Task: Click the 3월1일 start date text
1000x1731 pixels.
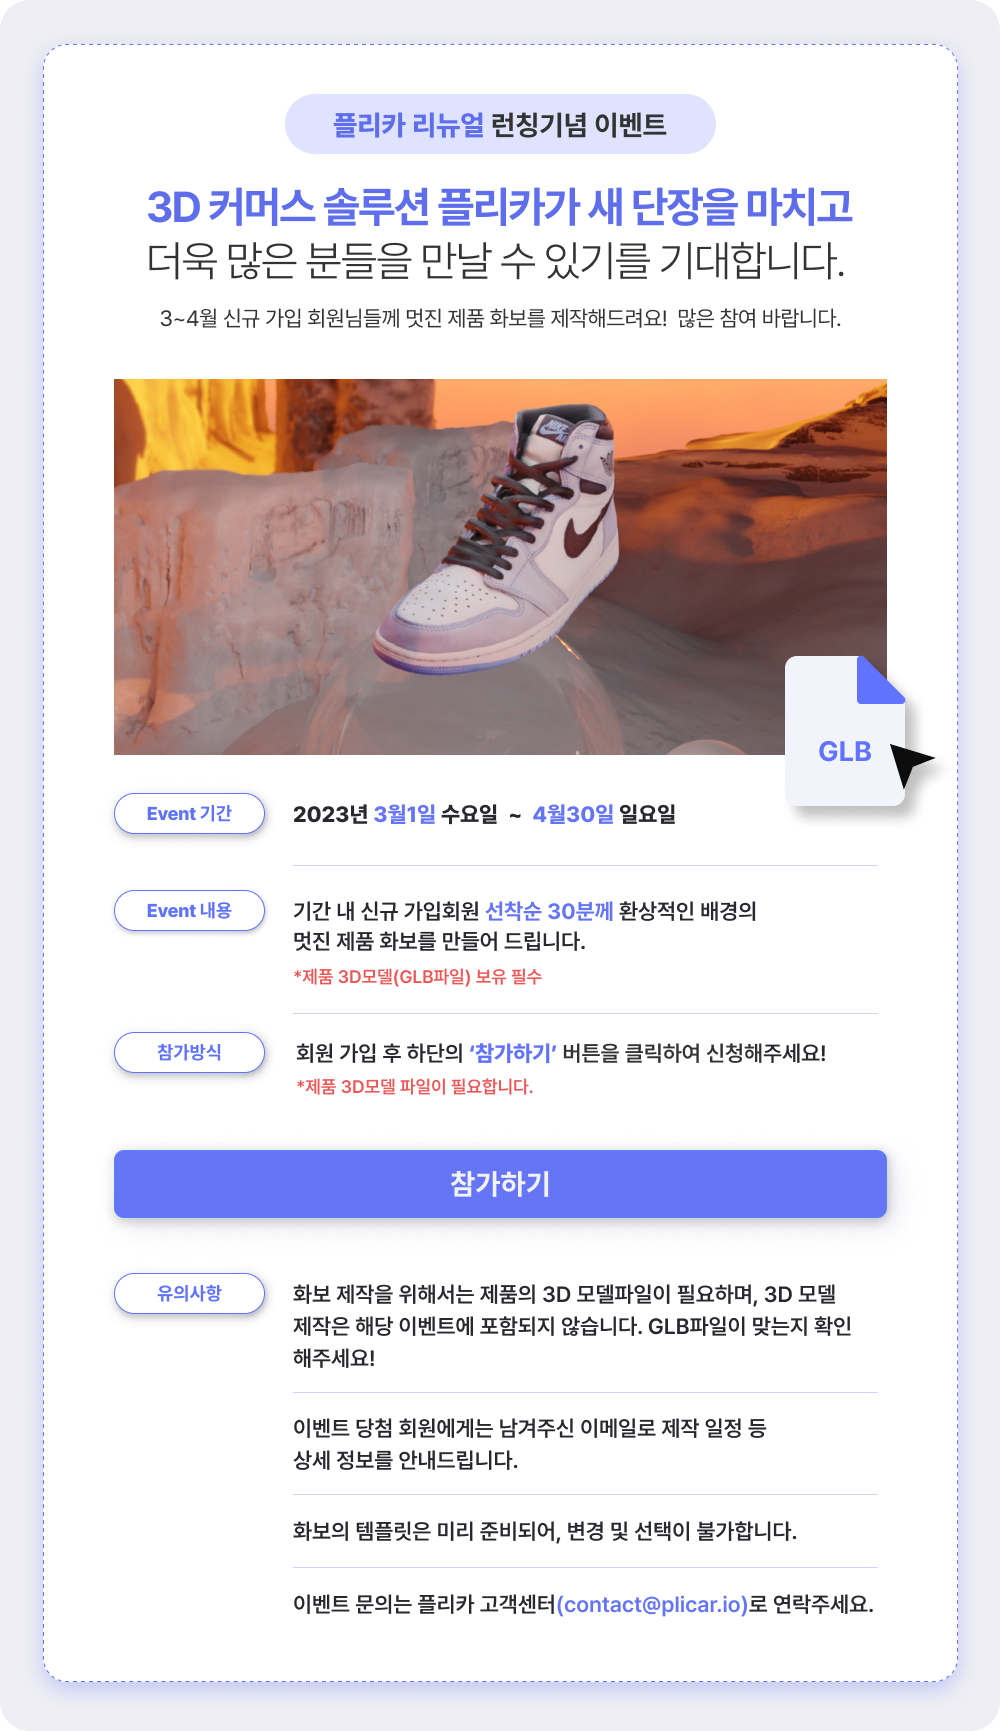Action: pos(405,814)
